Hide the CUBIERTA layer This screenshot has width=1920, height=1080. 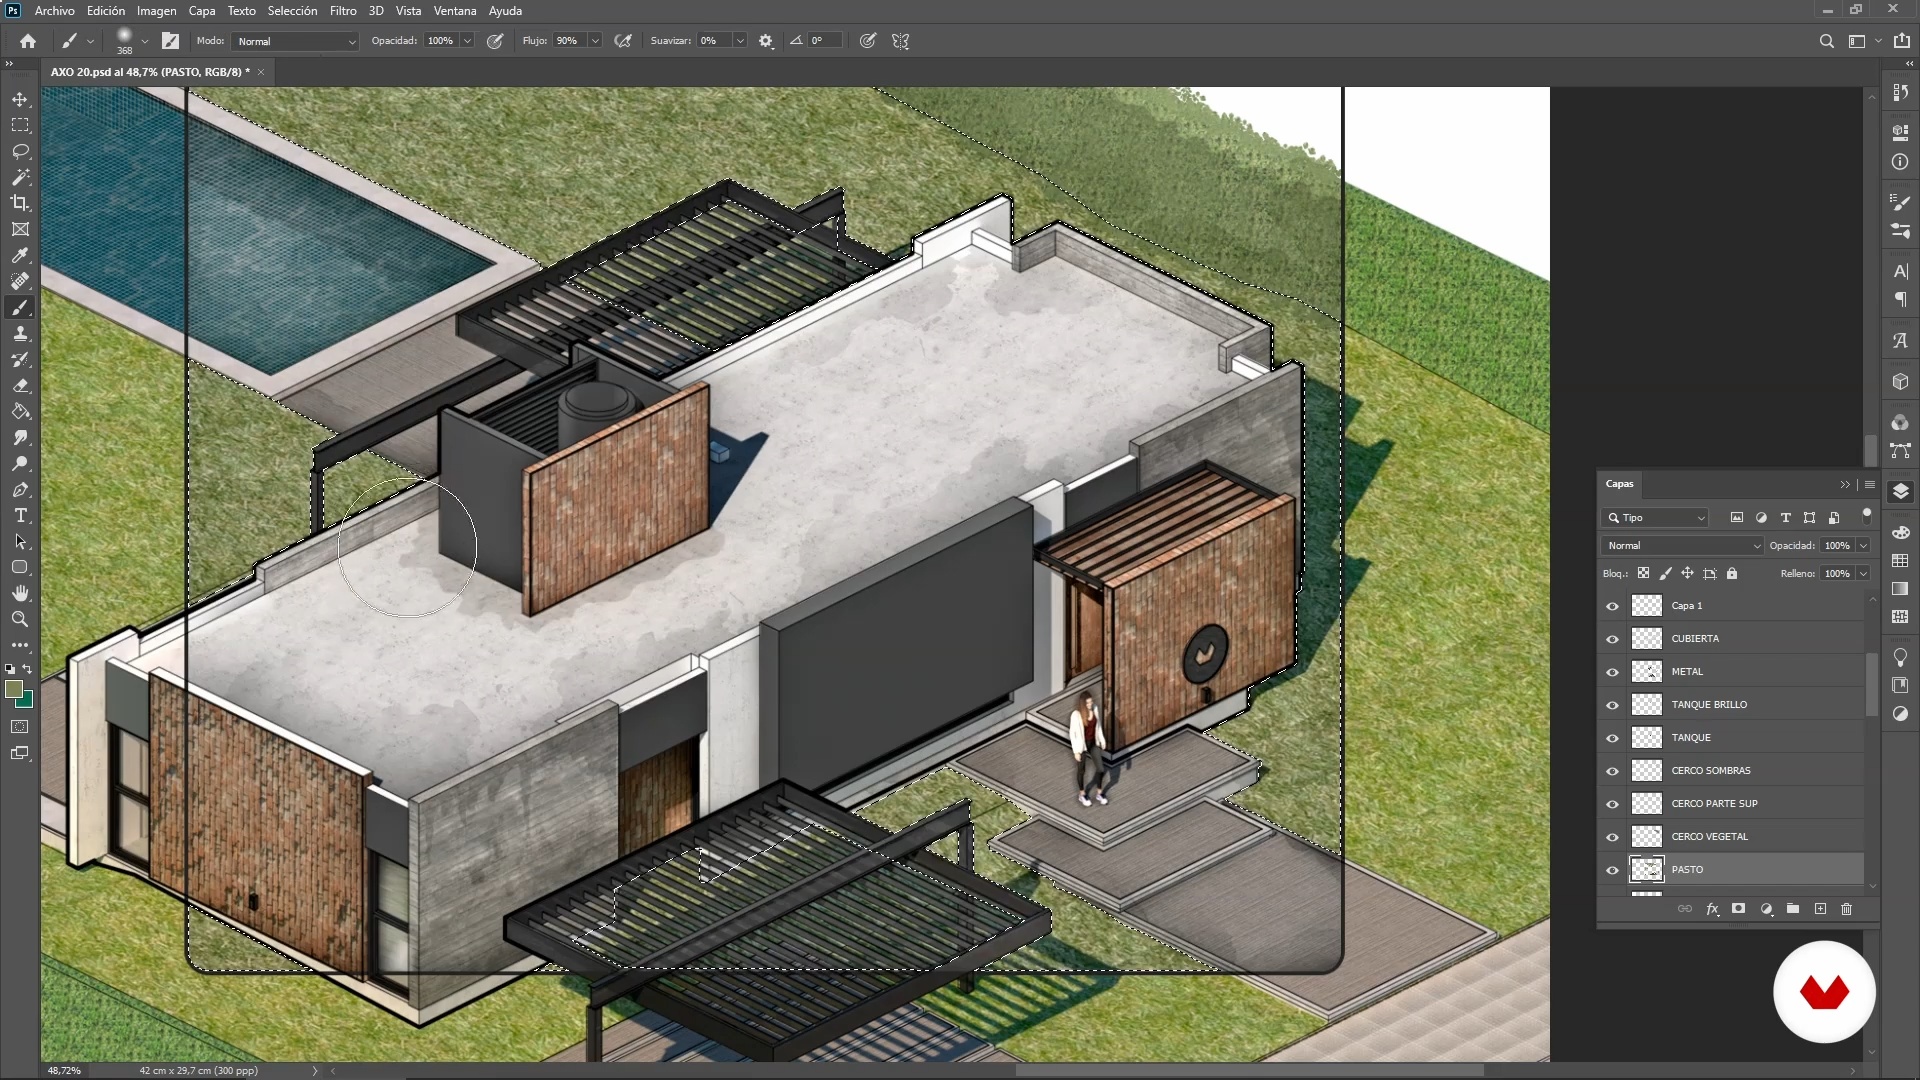[1612, 639]
